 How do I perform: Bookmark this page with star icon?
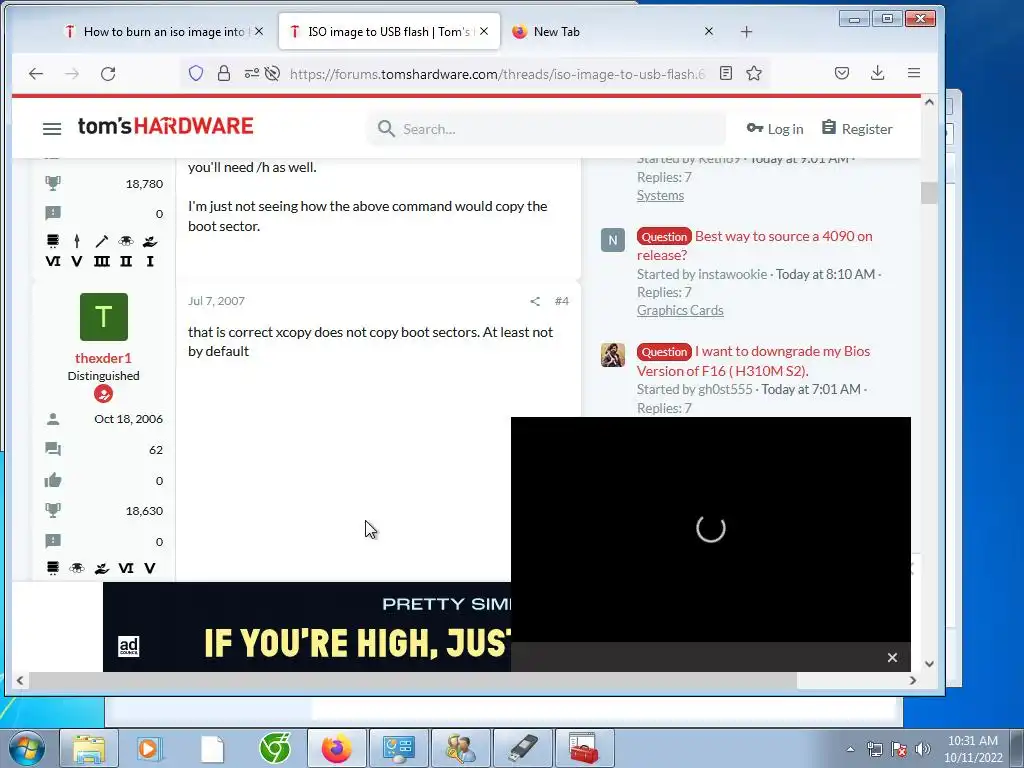click(x=754, y=73)
